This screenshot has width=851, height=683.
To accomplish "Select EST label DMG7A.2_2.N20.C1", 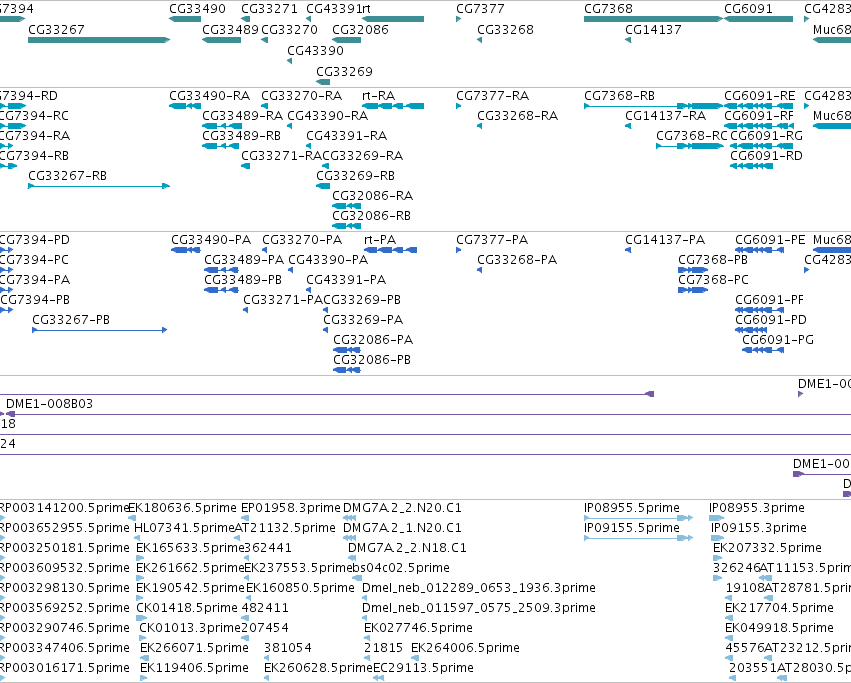I will pyautogui.click(x=403, y=508).
